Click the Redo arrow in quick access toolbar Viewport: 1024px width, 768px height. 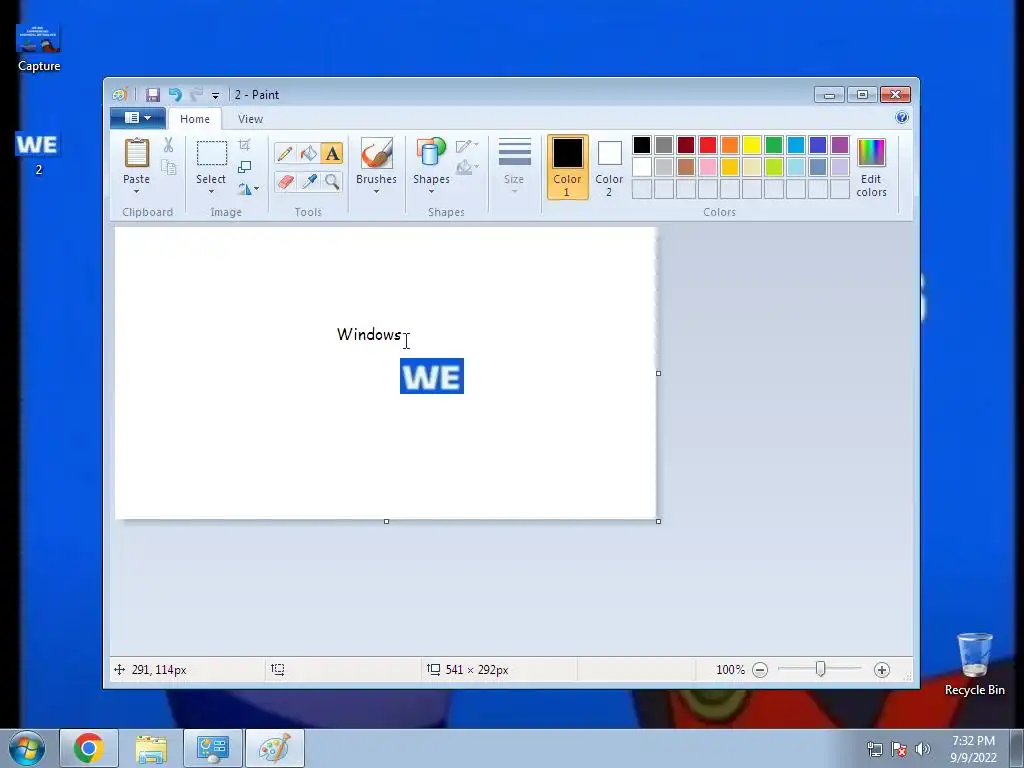pyautogui.click(x=197, y=95)
